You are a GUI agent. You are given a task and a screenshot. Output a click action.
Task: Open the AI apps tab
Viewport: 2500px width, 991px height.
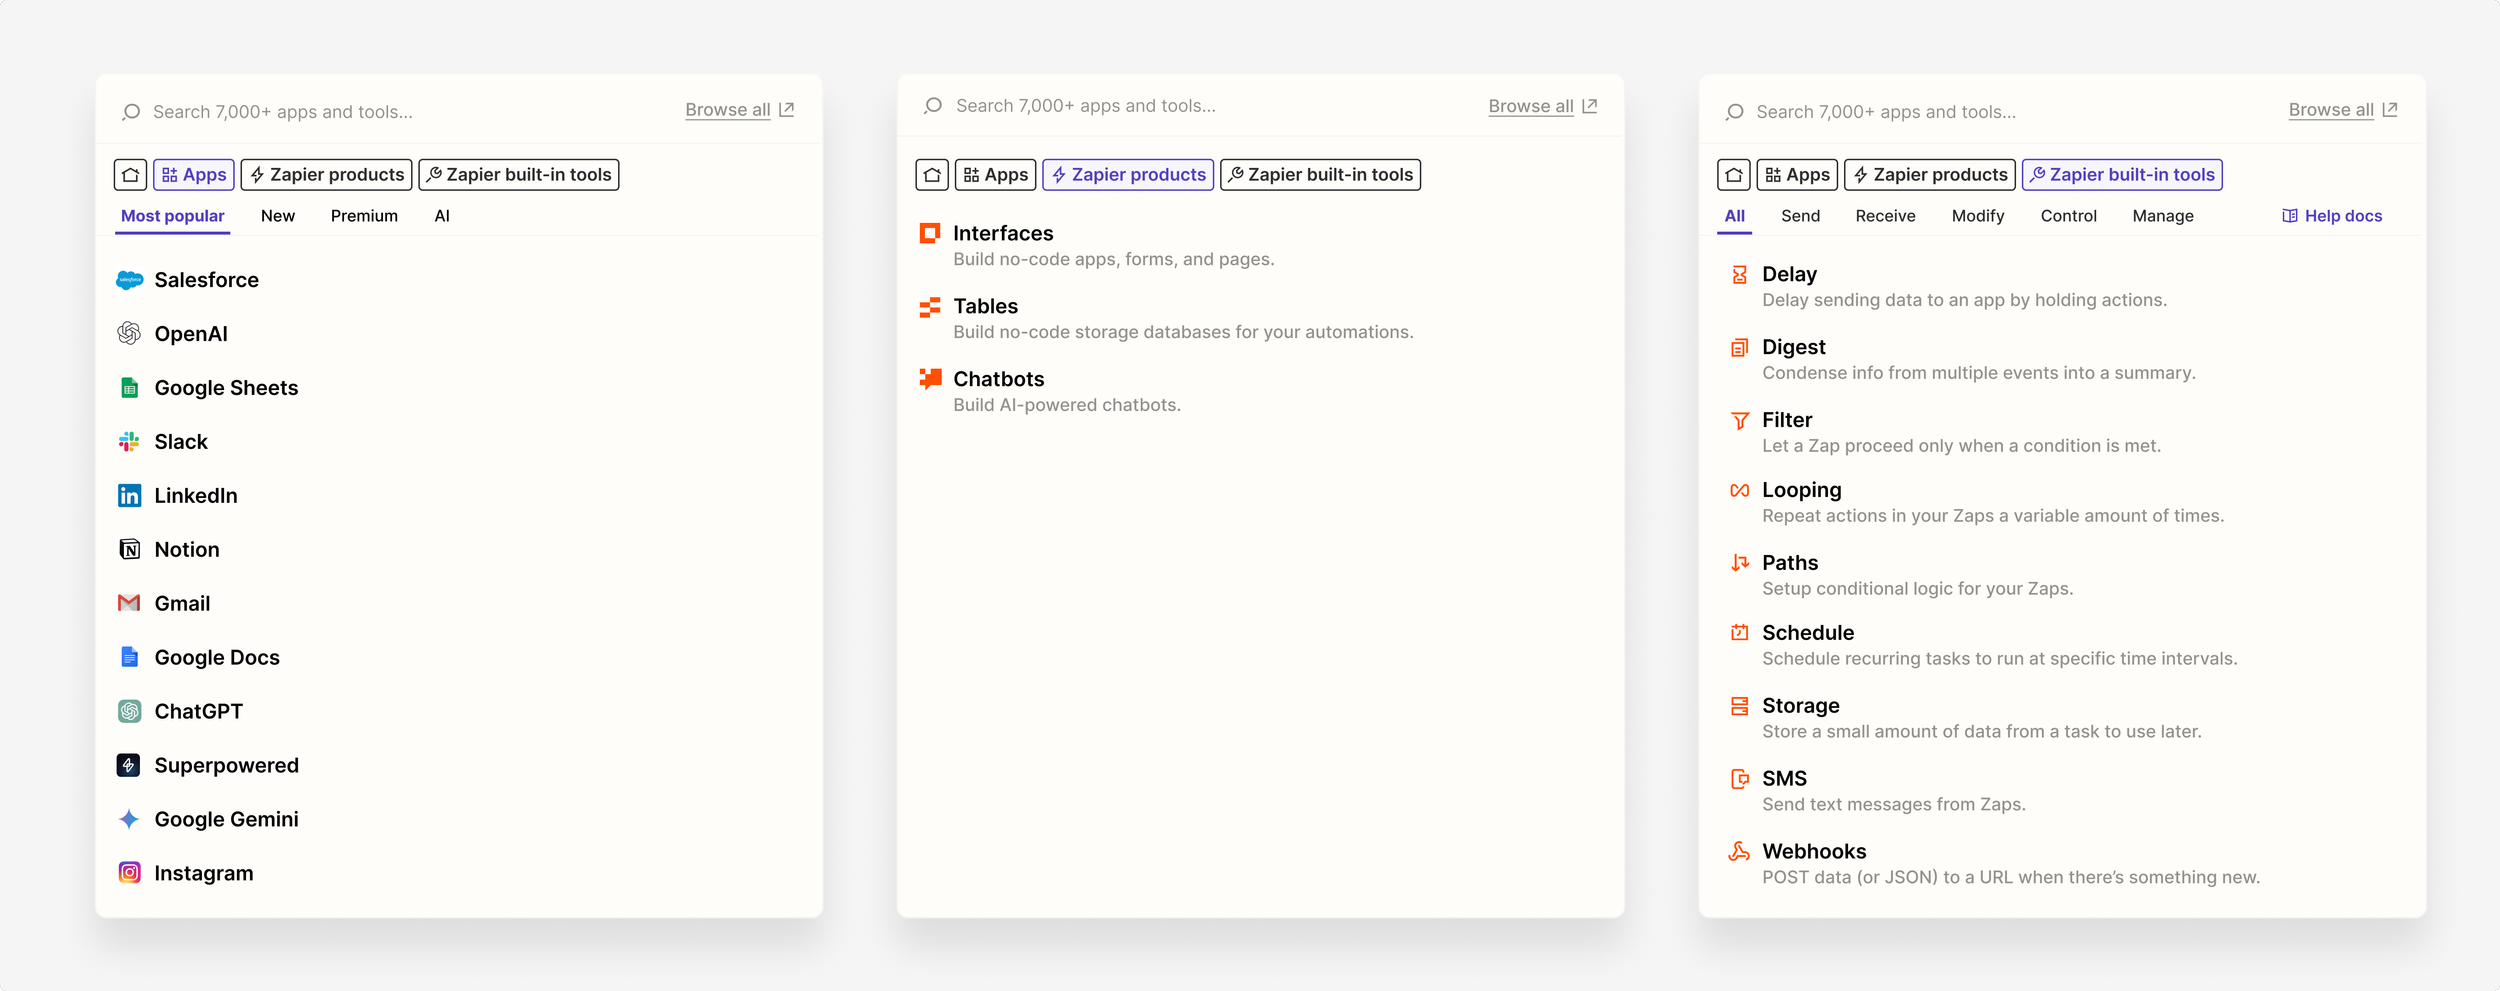(442, 216)
